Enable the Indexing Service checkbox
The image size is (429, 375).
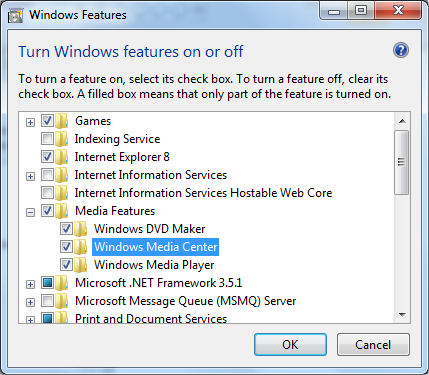tap(47, 139)
